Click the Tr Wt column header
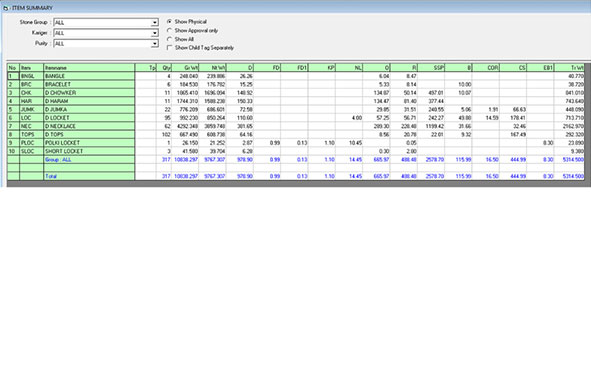This screenshot has width=591, height=369. pyautogui.click(x=569, y=68)
